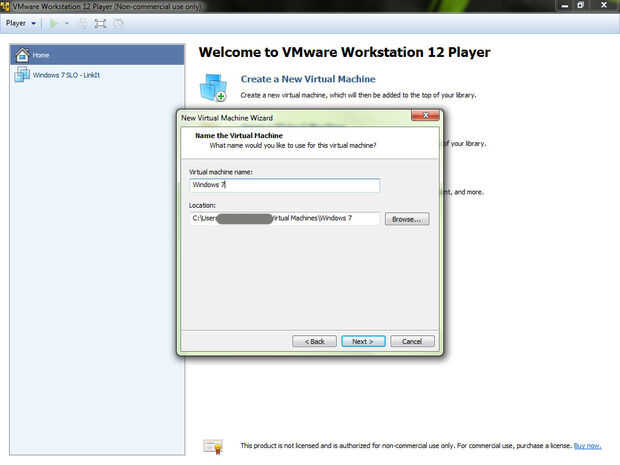Cancel the New Virtual Machine Wizard
The image size is (620, 465).
[x=412, y=341]
